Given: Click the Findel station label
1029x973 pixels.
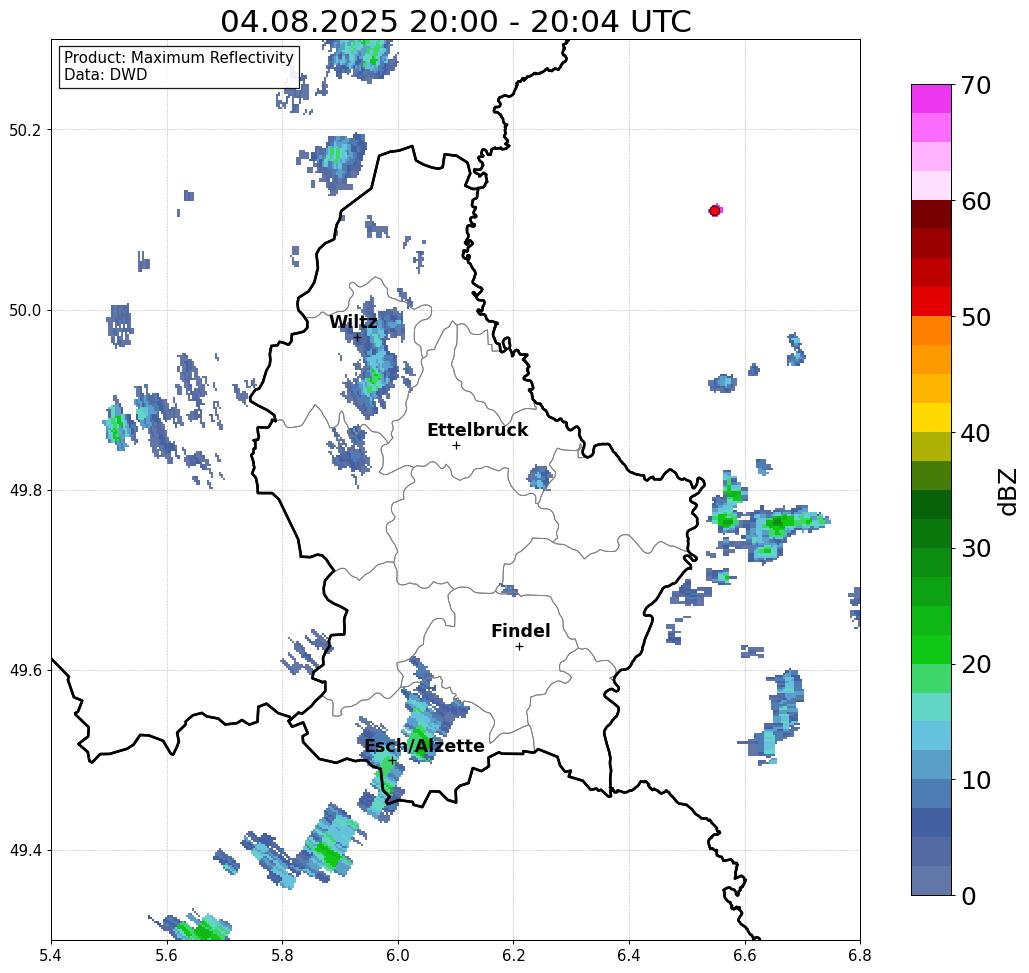Looking at the screenshot, I should point(520,631).
